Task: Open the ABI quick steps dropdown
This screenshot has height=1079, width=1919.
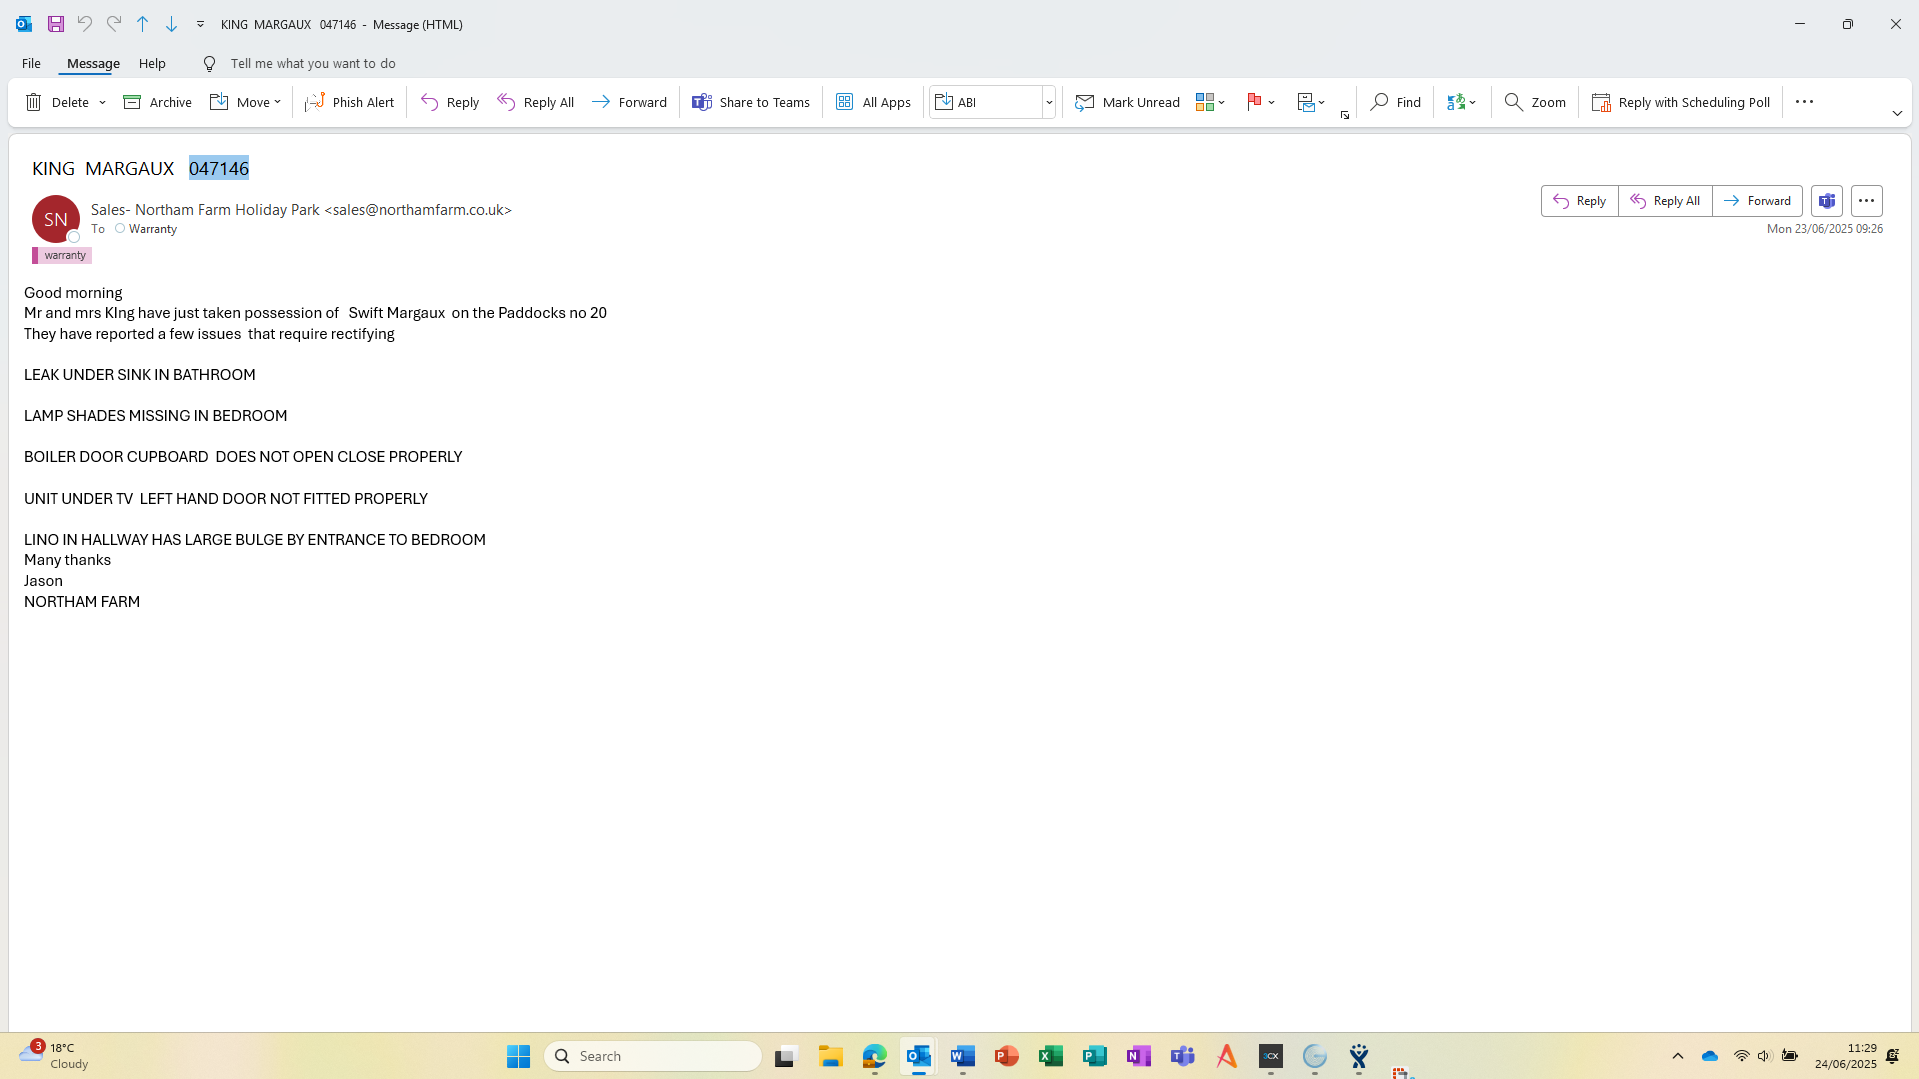Action: (1049, 102)
